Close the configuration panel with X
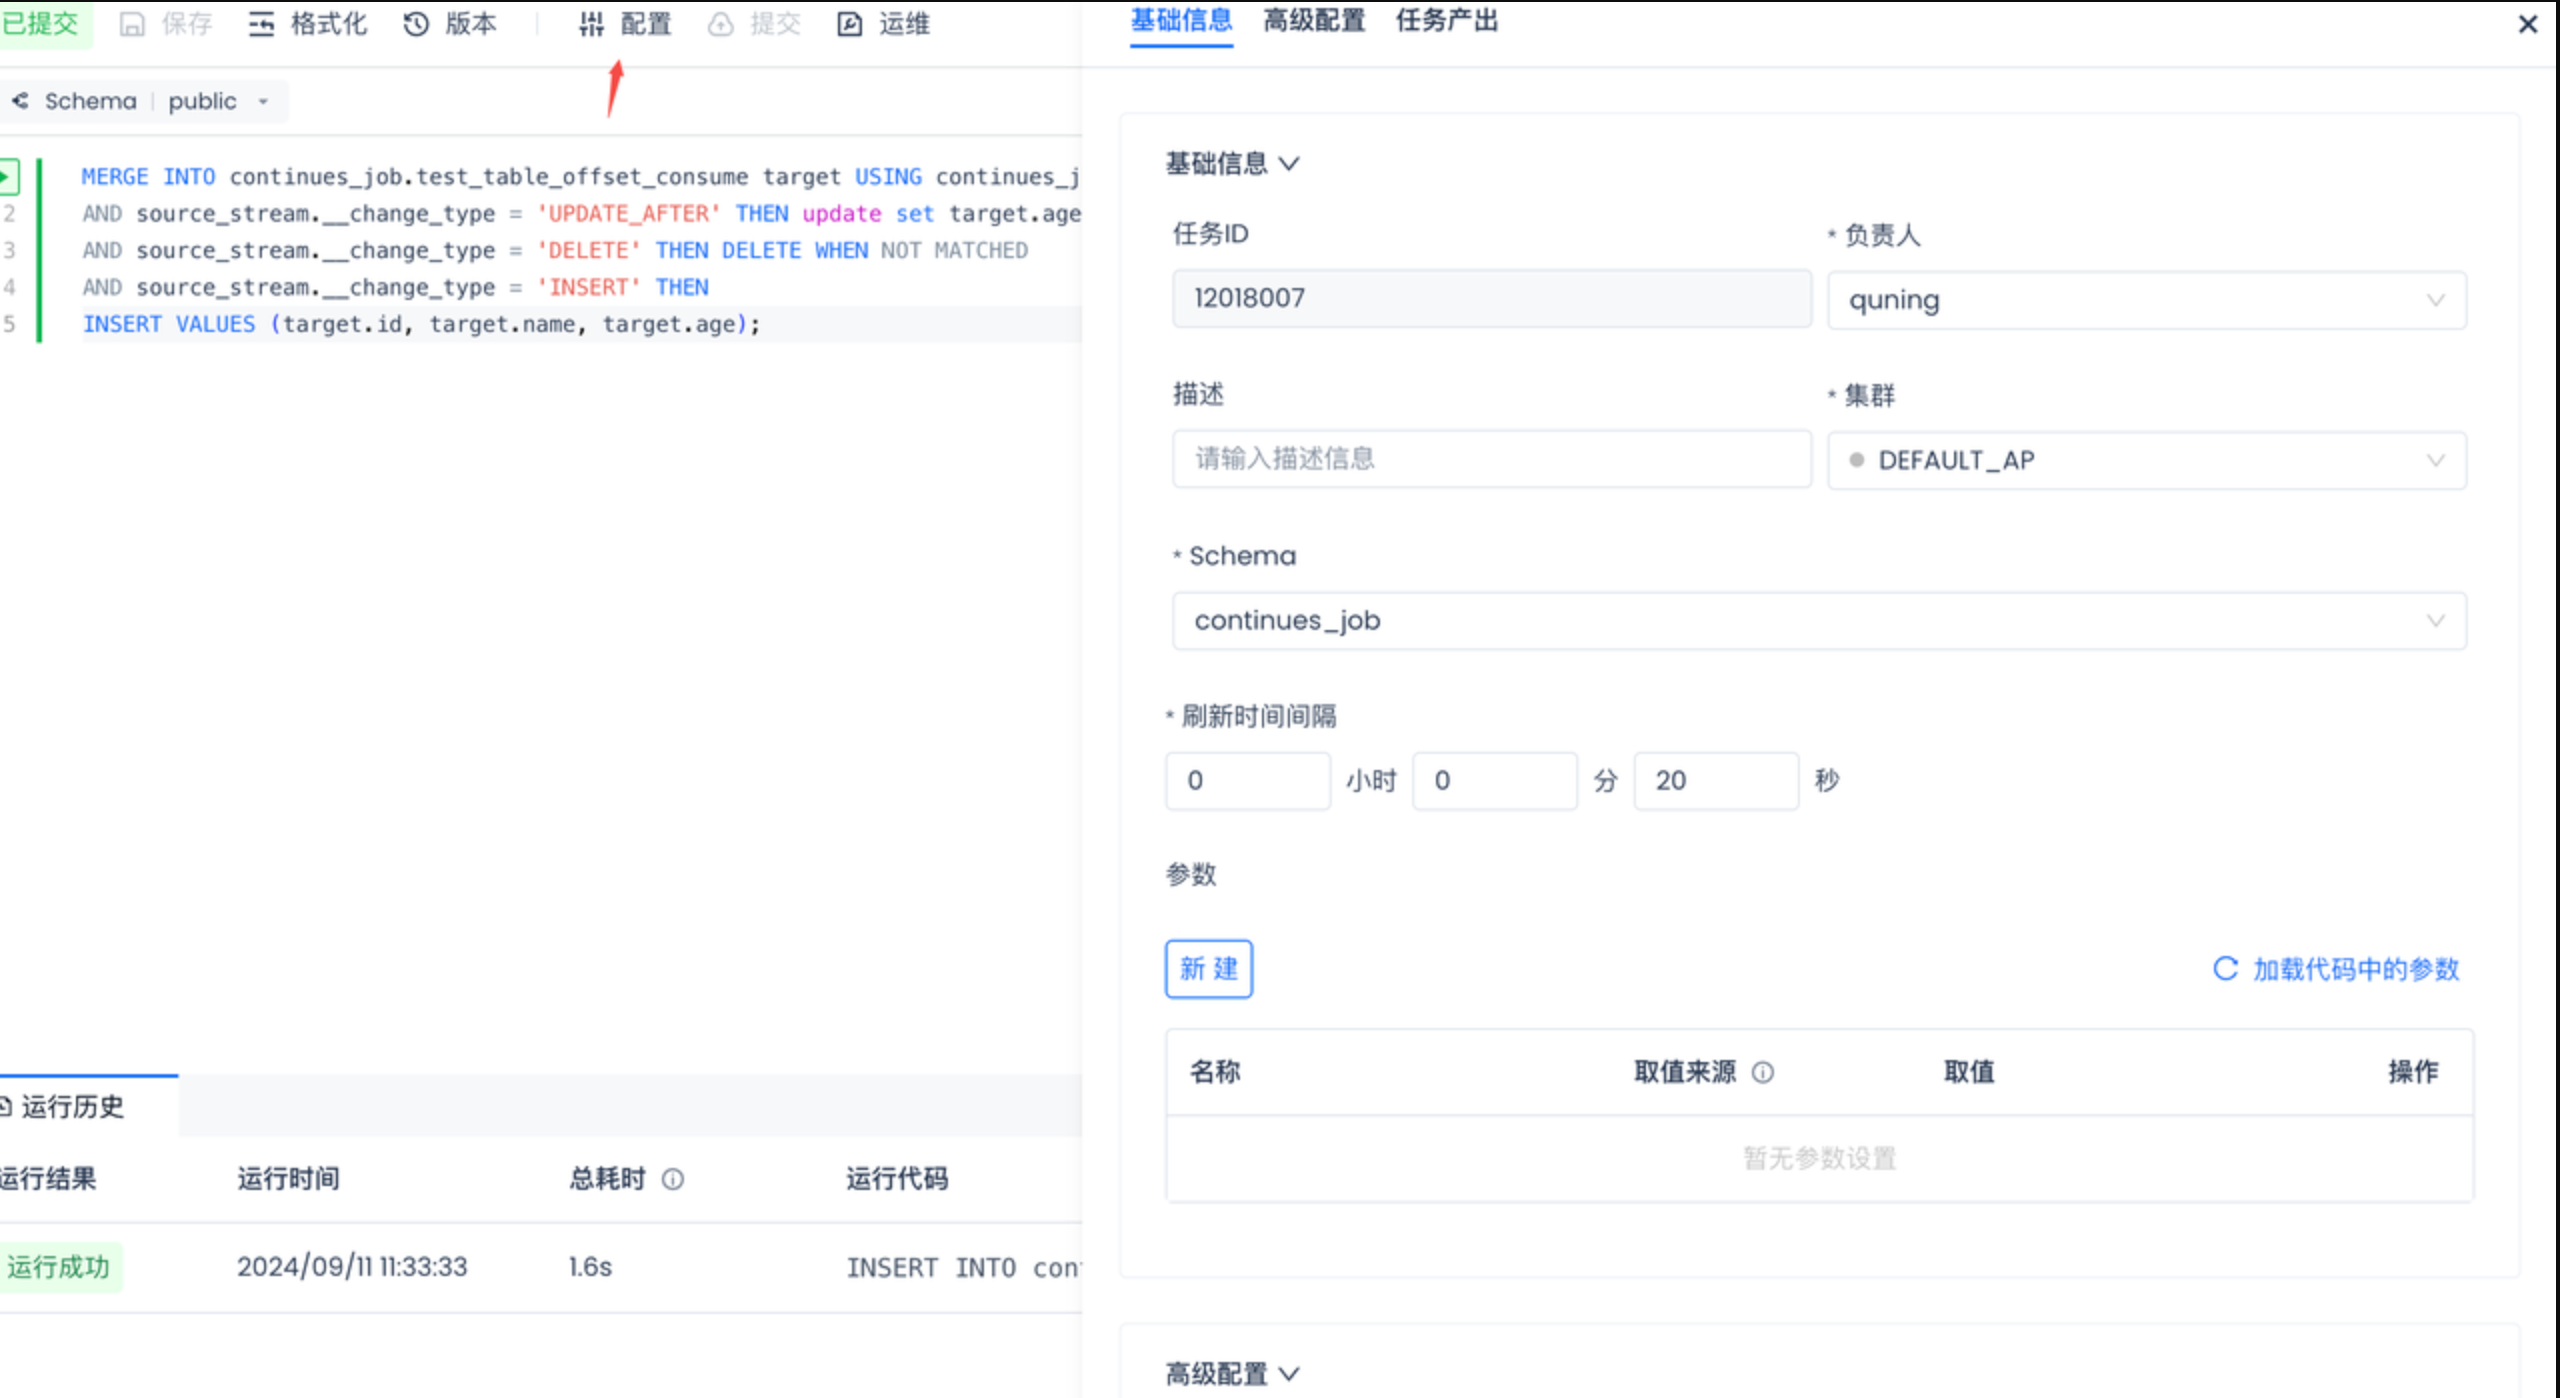The width and height of the screenshot is (2560, 1398). 2527,24
